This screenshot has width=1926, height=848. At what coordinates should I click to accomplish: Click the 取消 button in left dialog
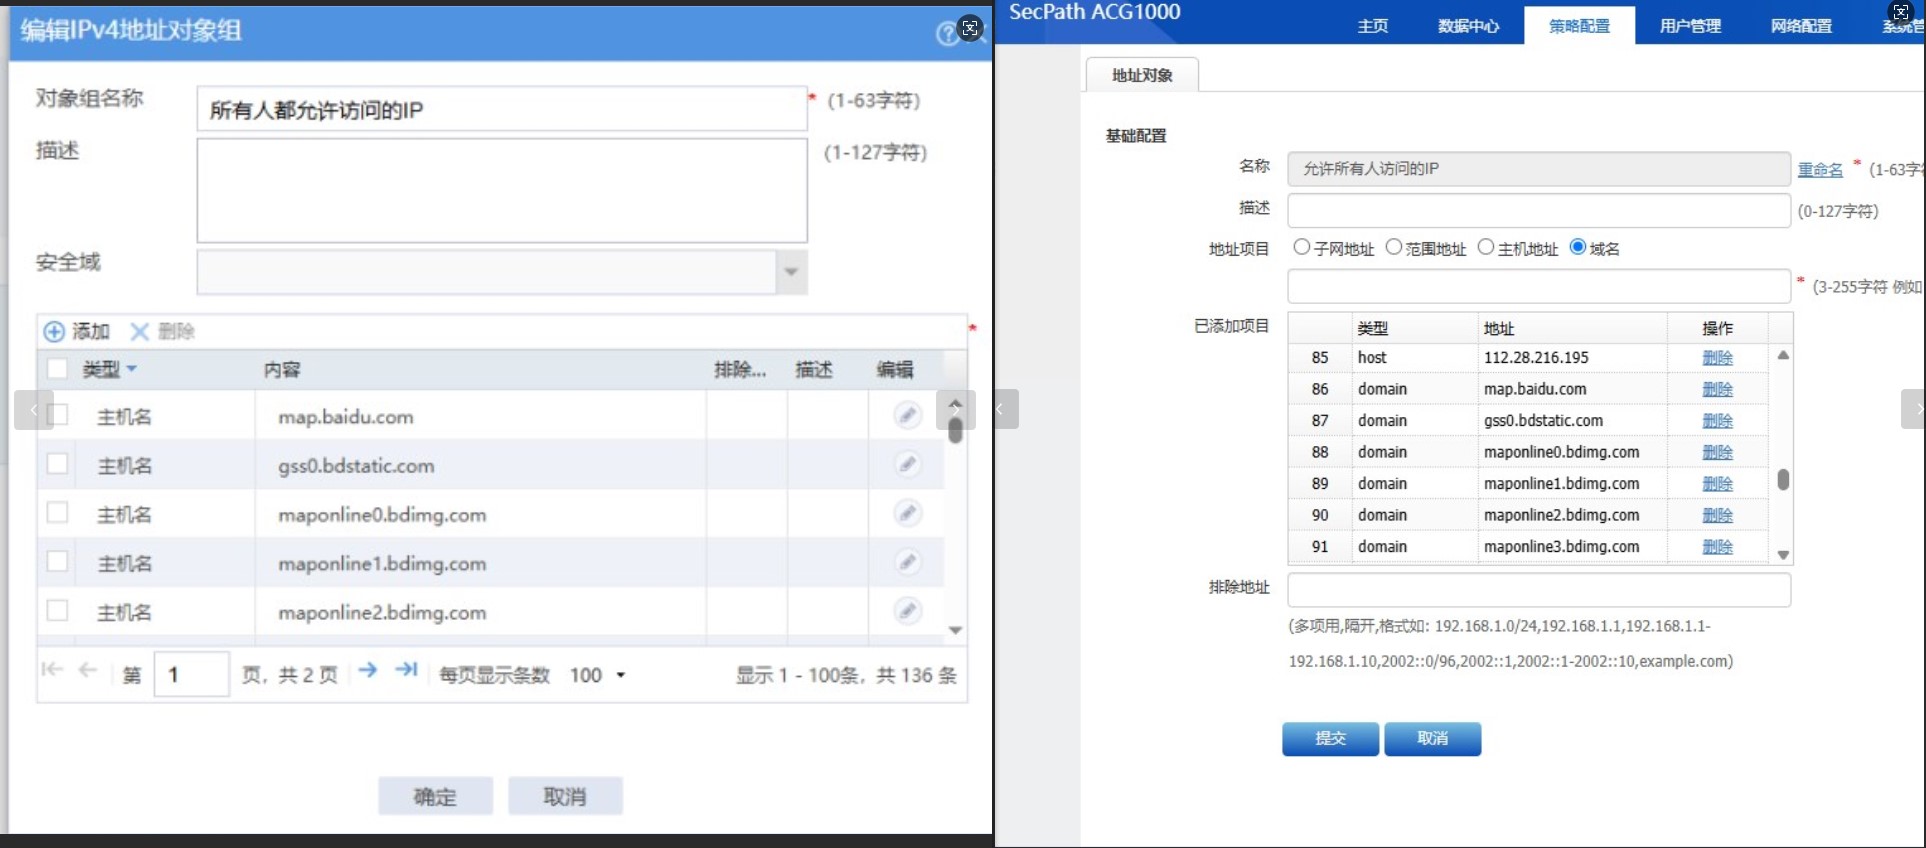click(x=565, y=796)
